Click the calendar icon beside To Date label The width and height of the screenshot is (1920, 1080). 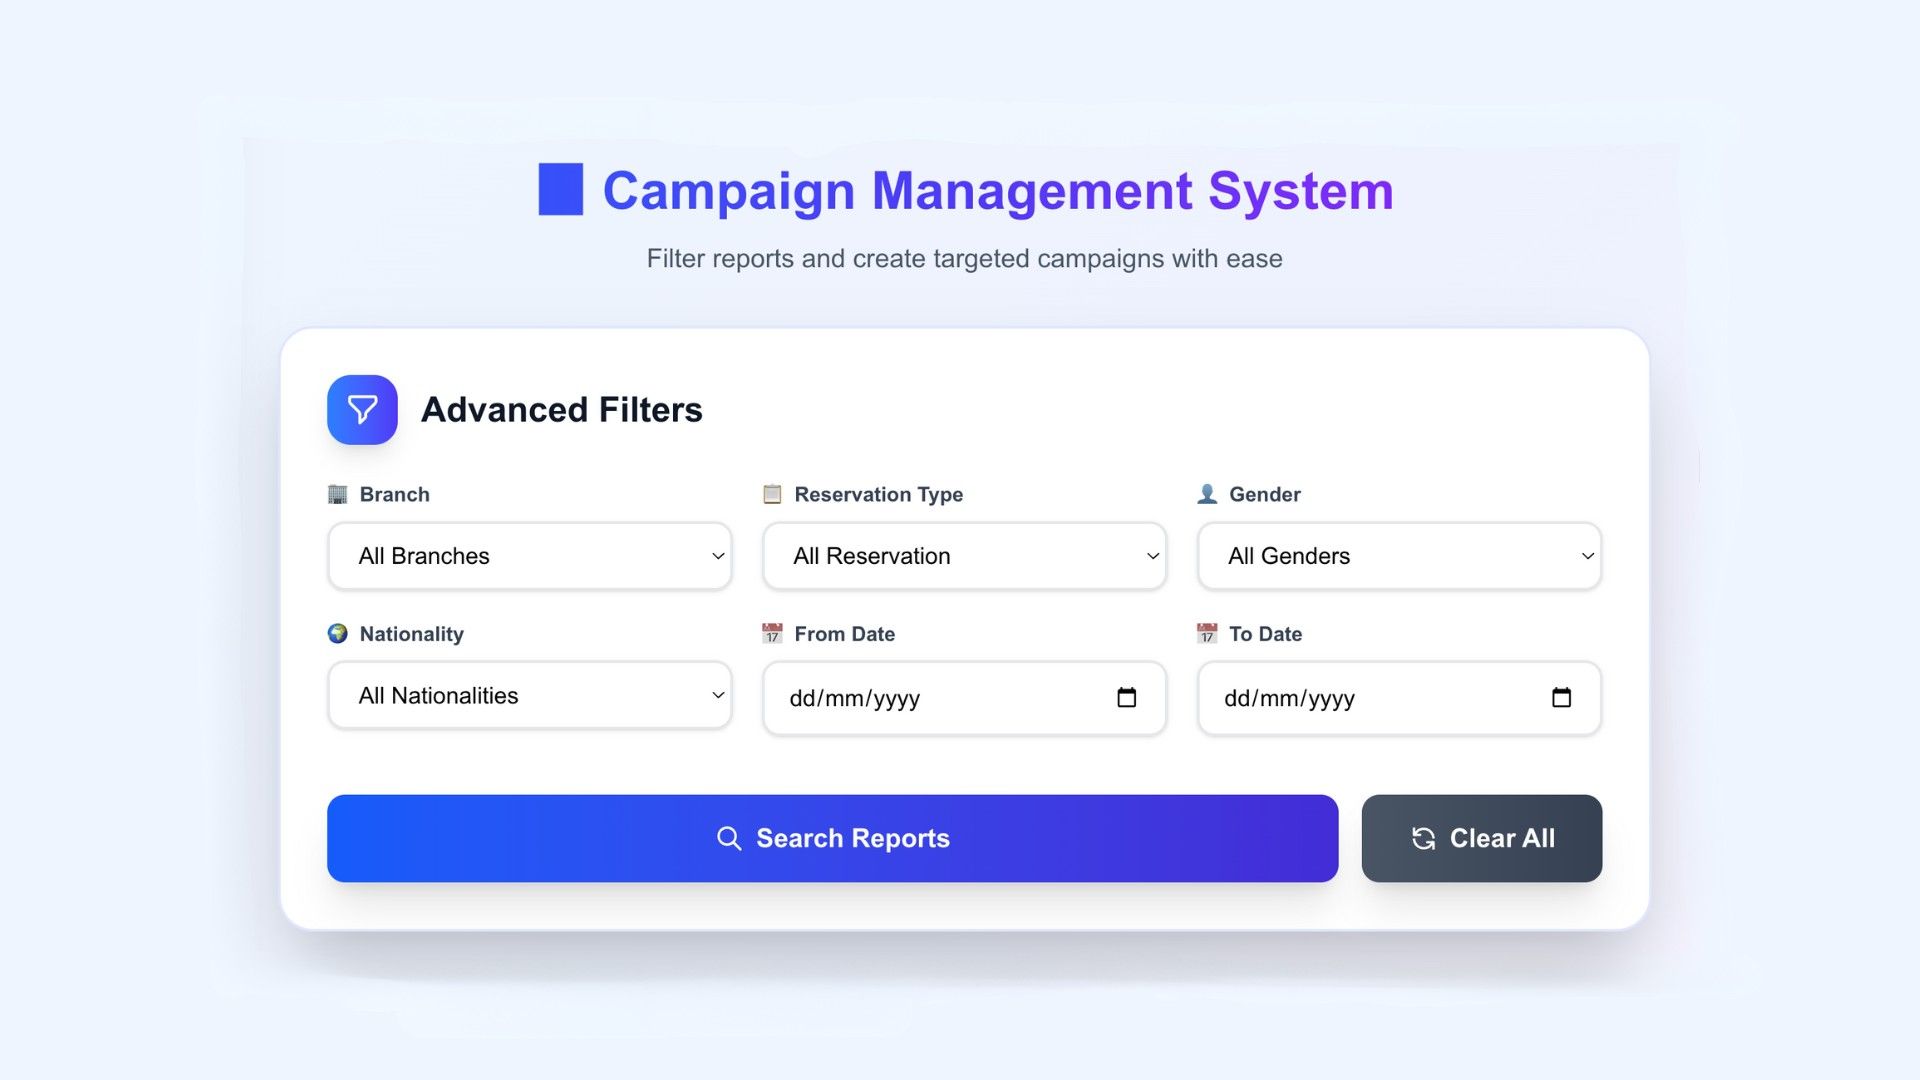(x=1207, y=633)
